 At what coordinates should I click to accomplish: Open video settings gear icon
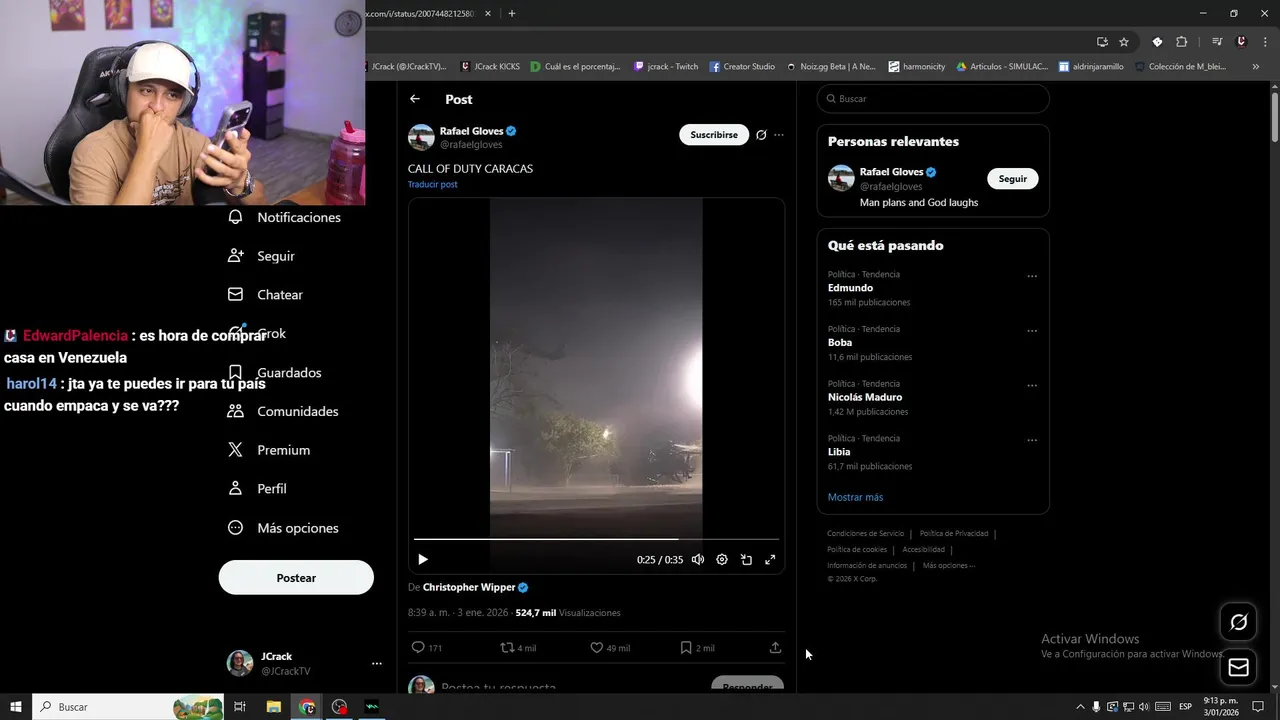tap(722, 560)
